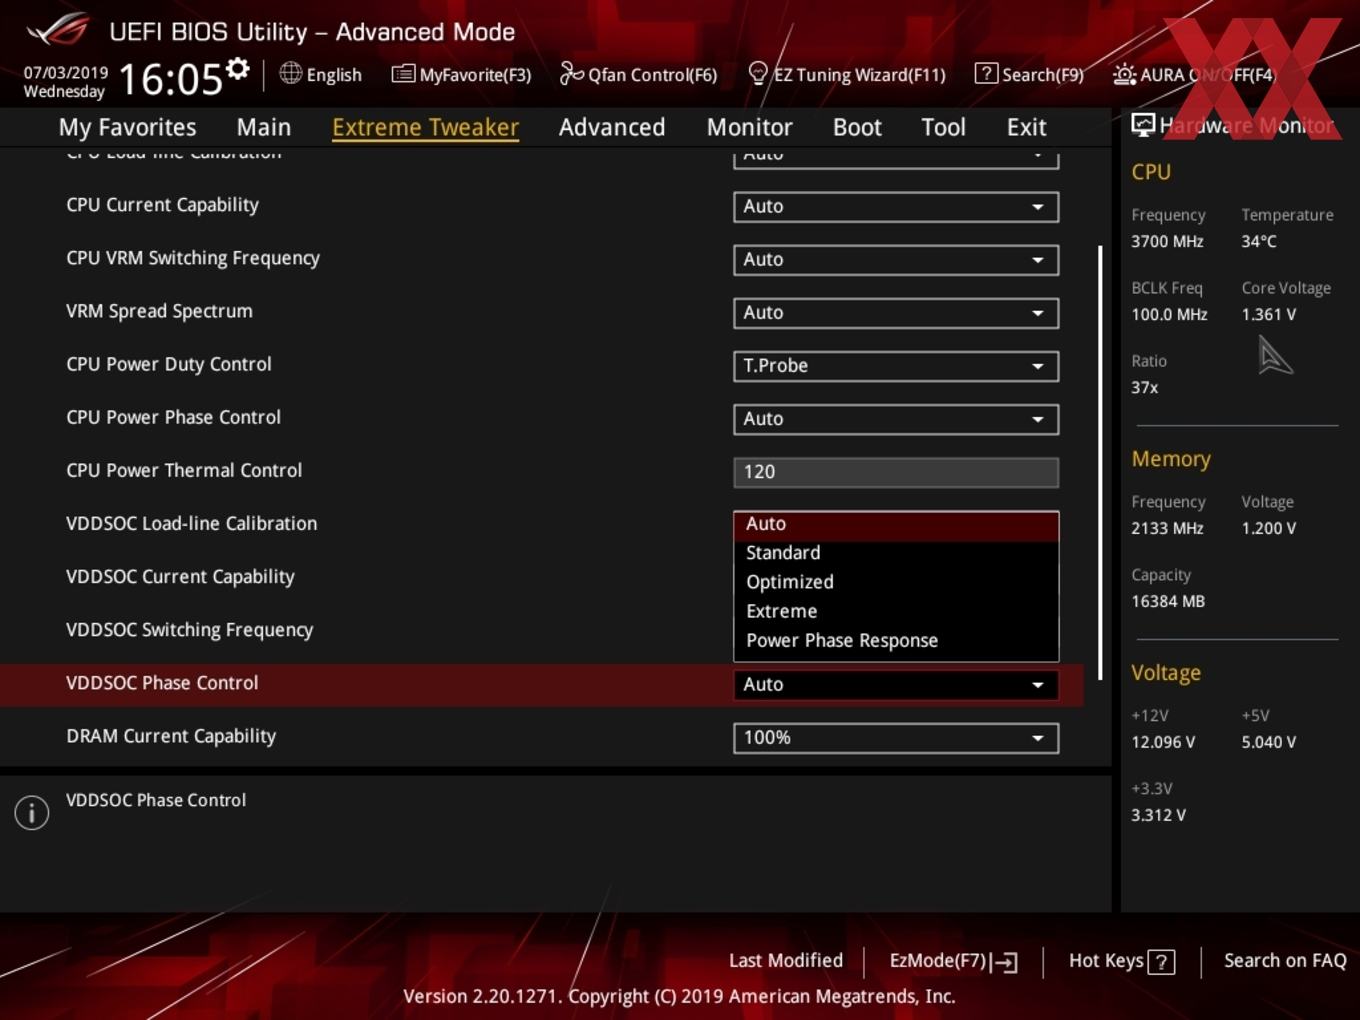Select the Extreme Tweaker tab

[425, 127]
